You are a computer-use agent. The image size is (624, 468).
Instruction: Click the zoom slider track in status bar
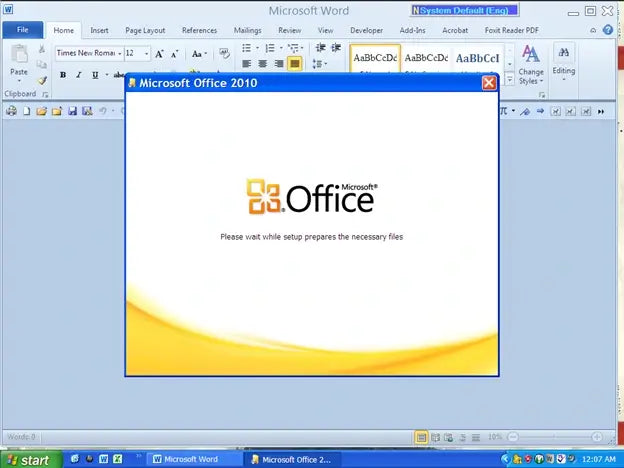coord(555,437)
